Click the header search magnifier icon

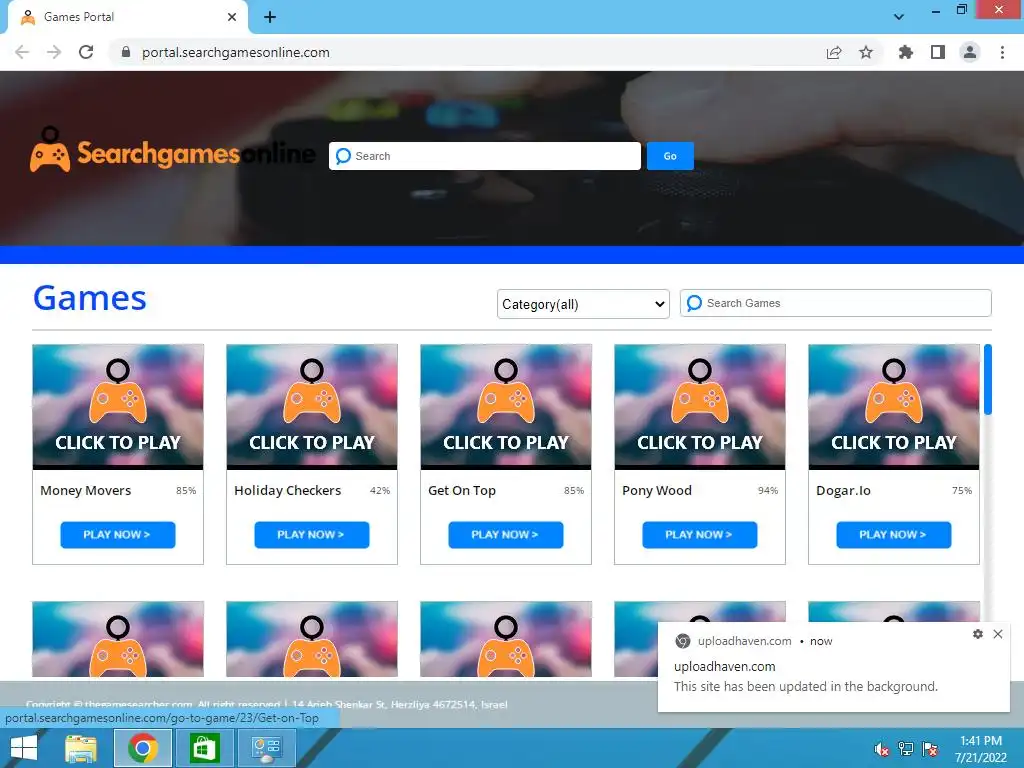click(343, 156)
